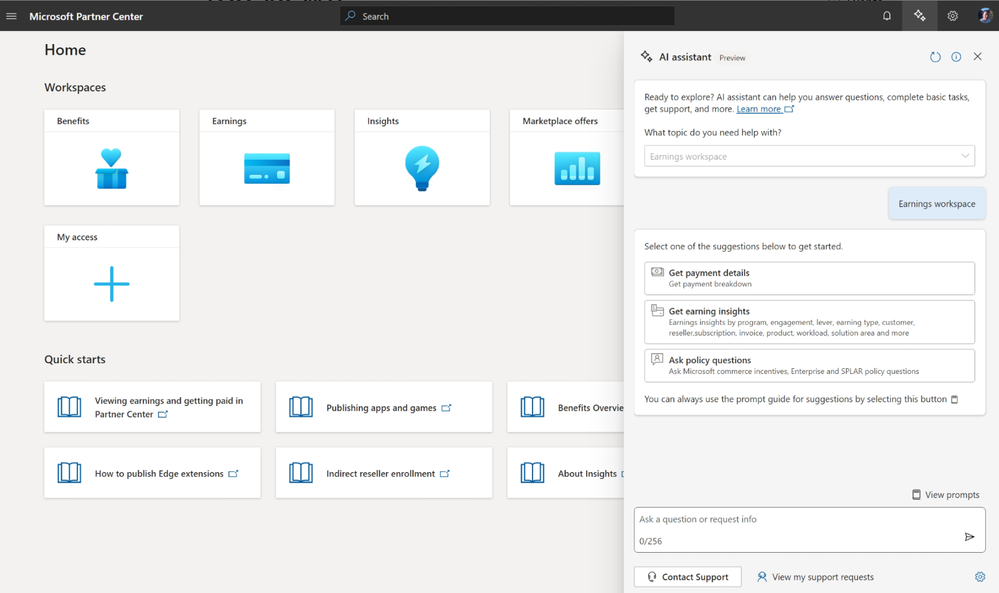
Task: Open the AI assistant info icon
Action: click(x=956, y=57)
